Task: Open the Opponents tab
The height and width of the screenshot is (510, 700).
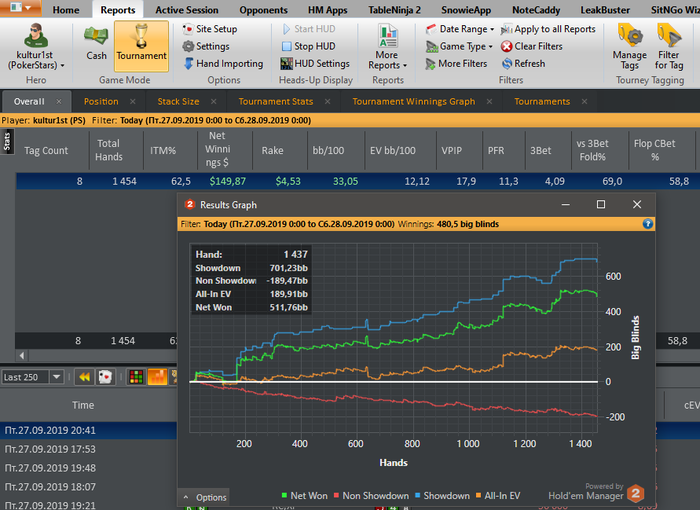Action: [263, 10]
